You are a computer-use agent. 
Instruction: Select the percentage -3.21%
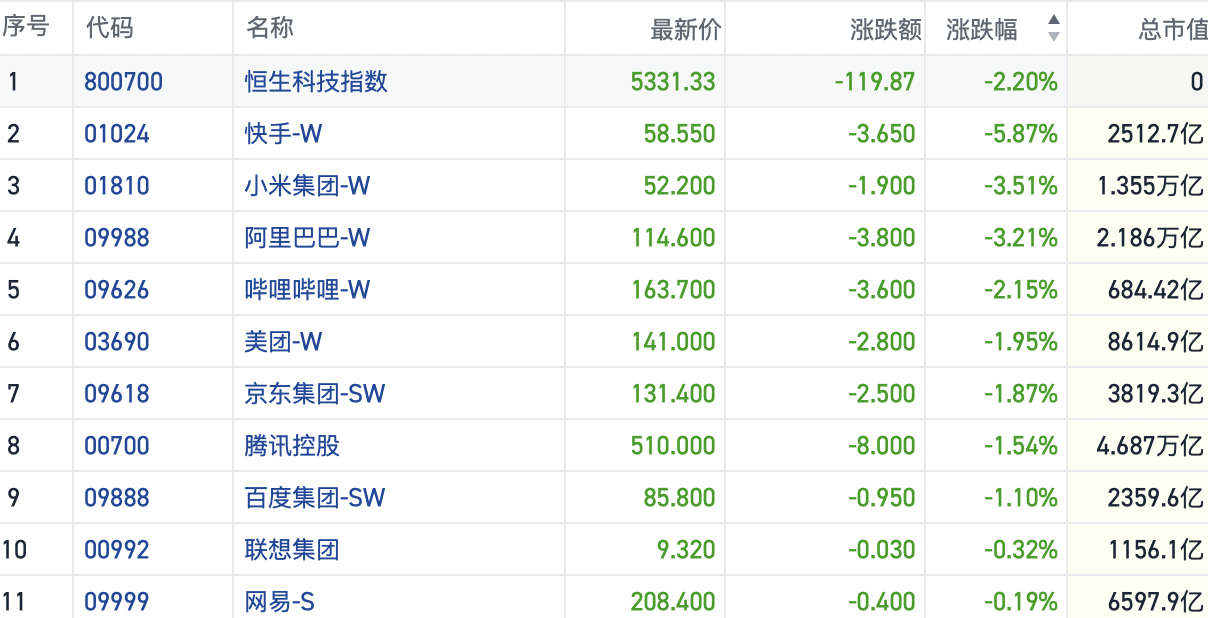(1019, 237)
